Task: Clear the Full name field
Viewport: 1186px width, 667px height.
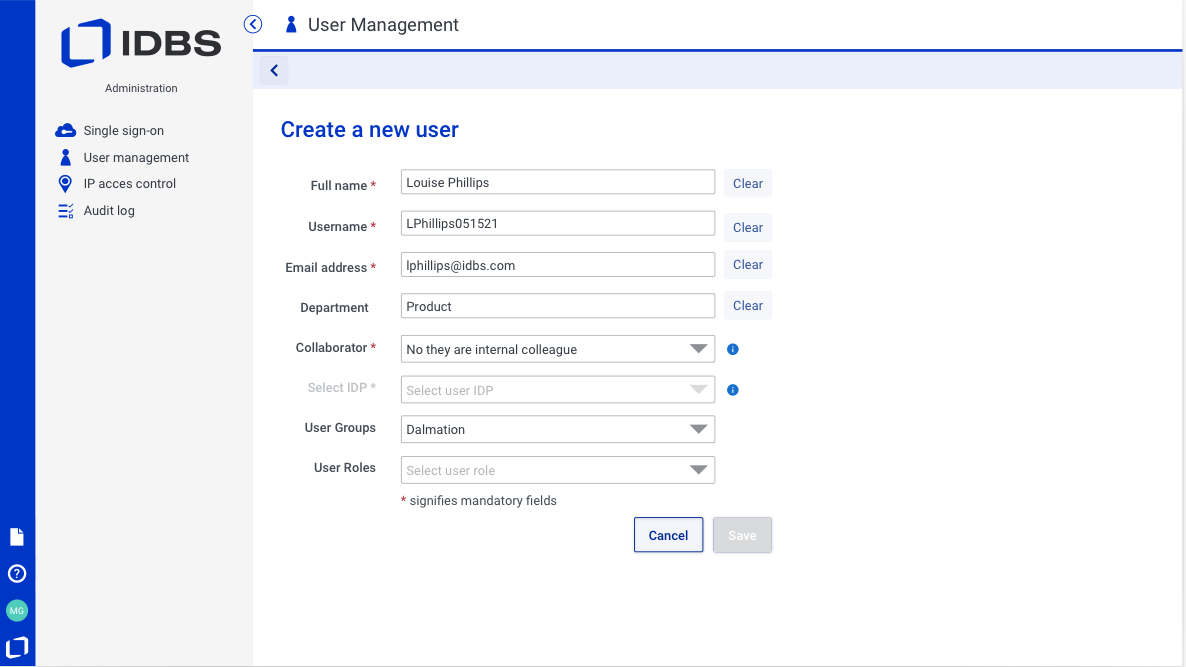Action: coord(747,184)
